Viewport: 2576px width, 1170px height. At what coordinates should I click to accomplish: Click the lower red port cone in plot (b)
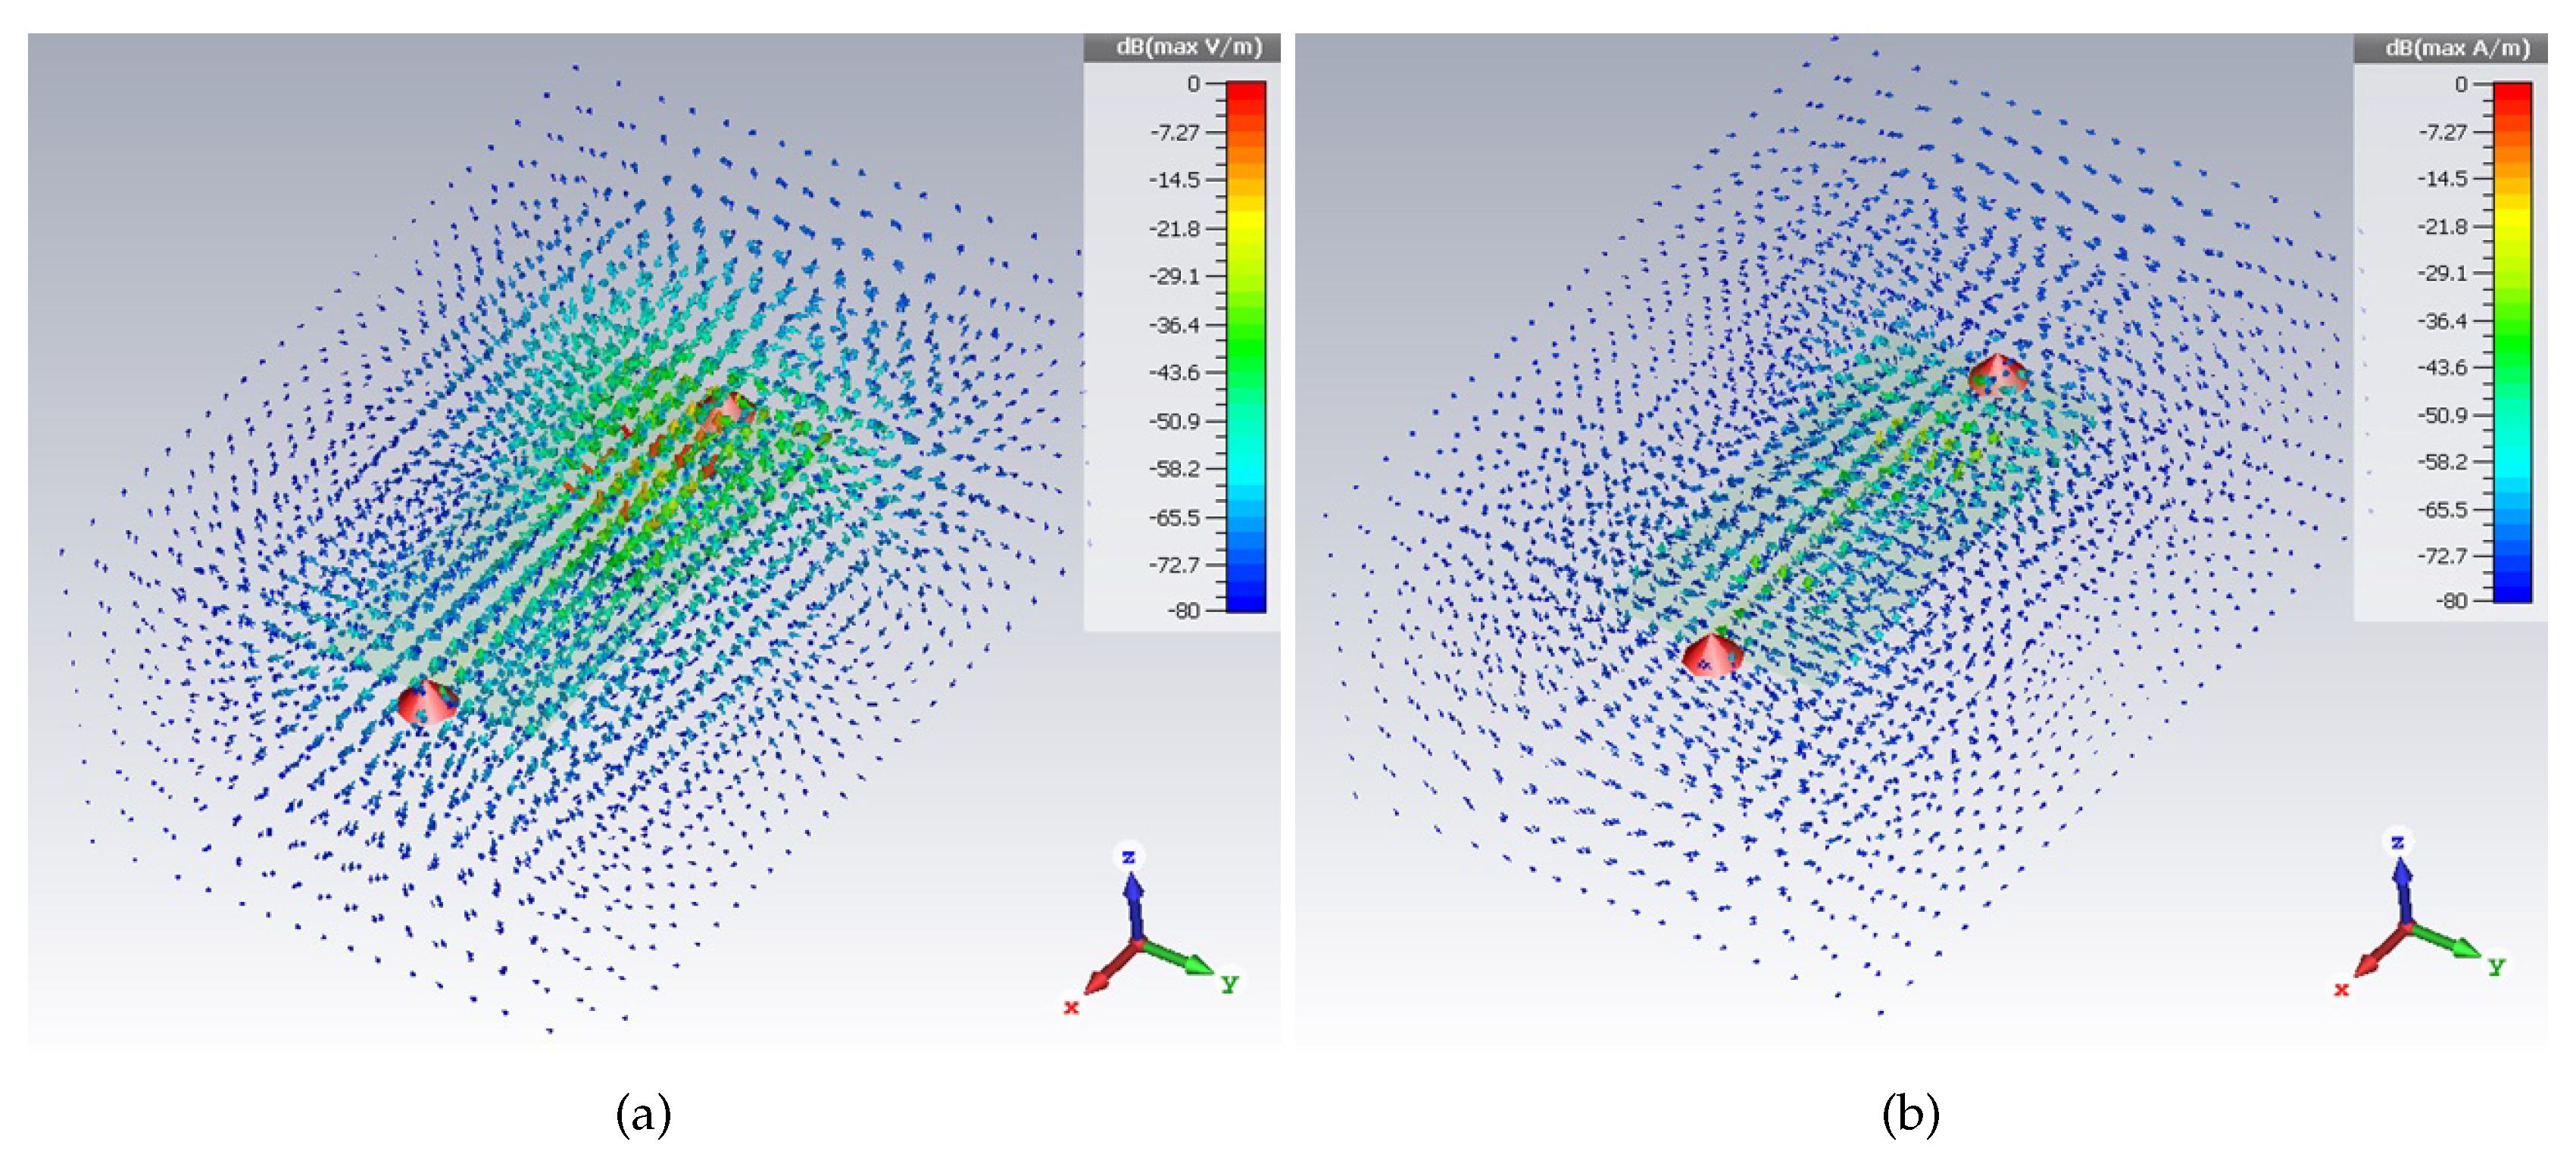(x=1713, y=654)
